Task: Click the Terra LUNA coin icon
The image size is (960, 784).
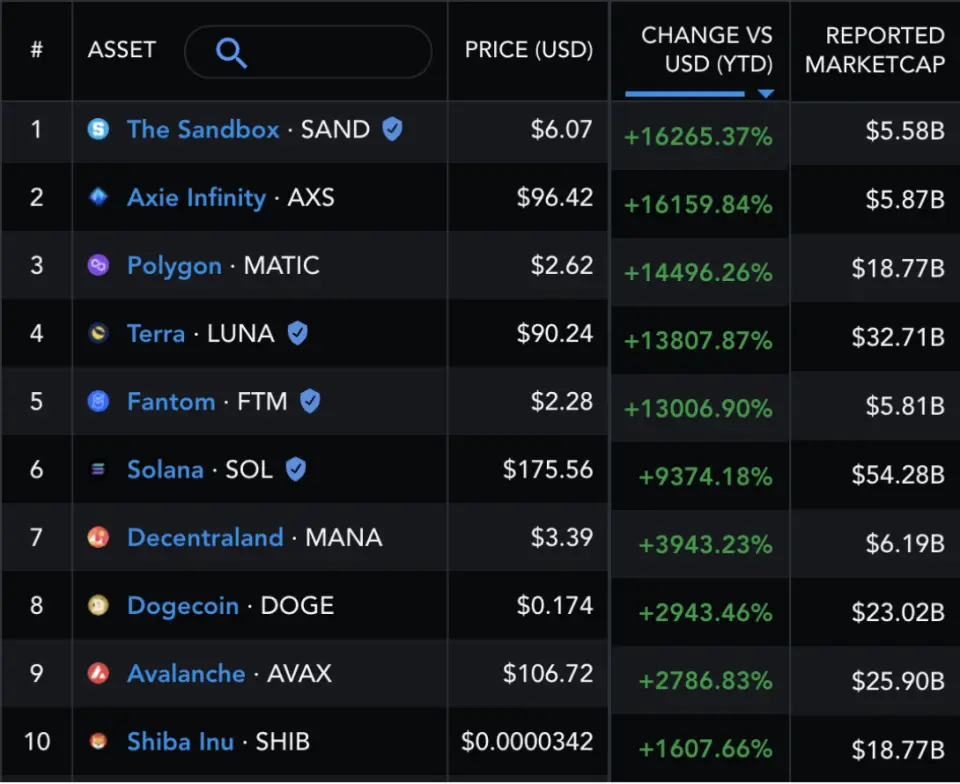Action: tap(98, 333)
